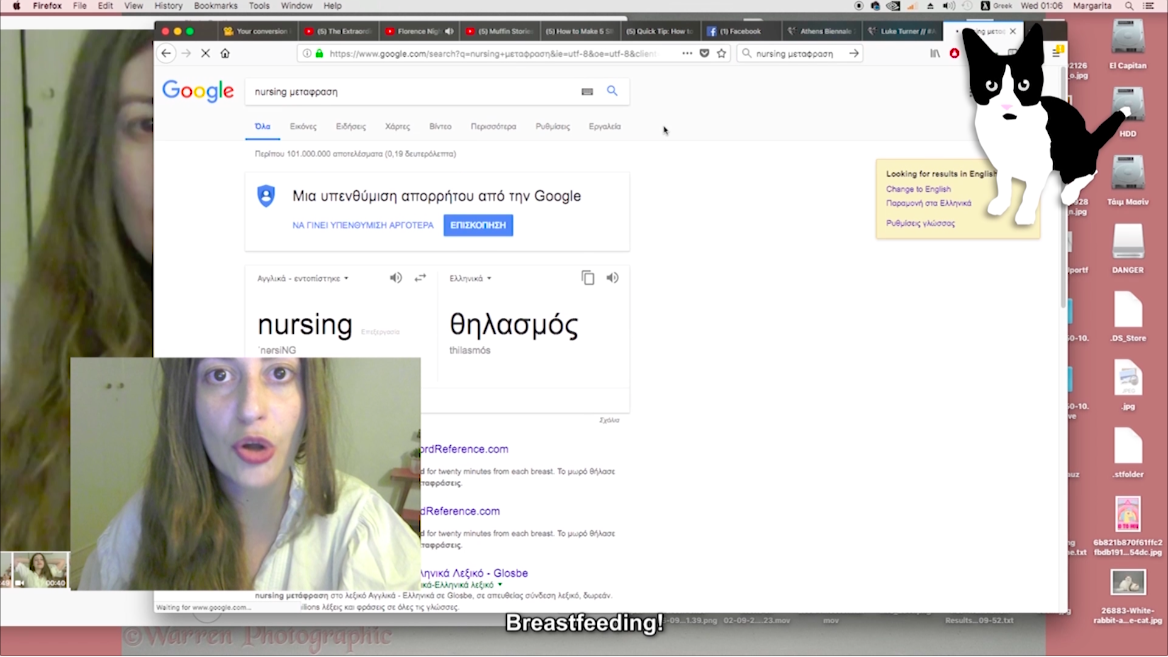Open Firefox hamburger menu
Viewport: 1168px width, 657px height.
tap(1056, 53)
